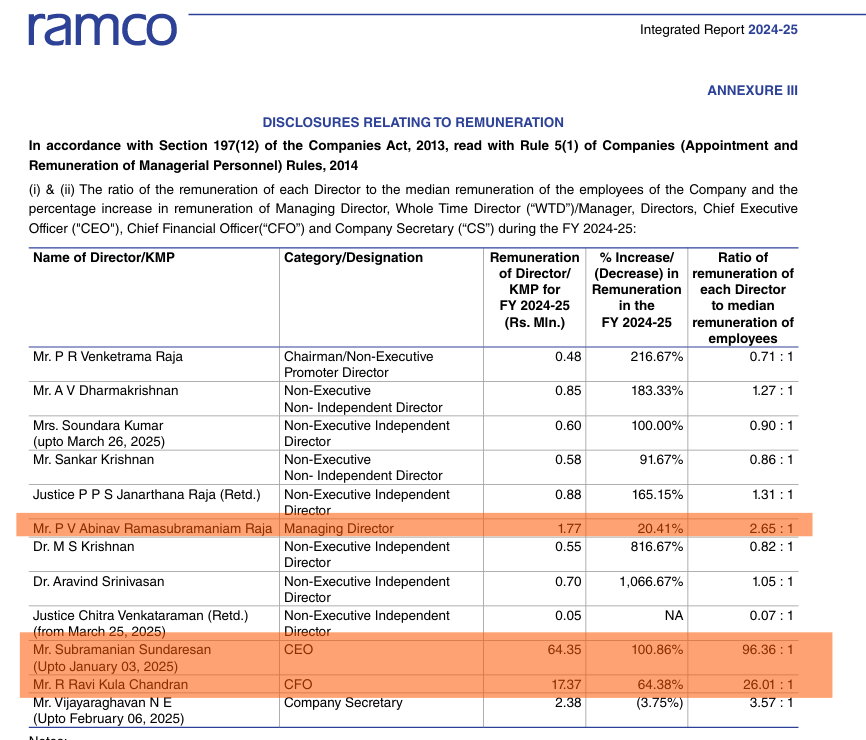This screenshot has width=866, height=740.
Task: Click the 100.86% increase value
Action: tap(657, 649)
